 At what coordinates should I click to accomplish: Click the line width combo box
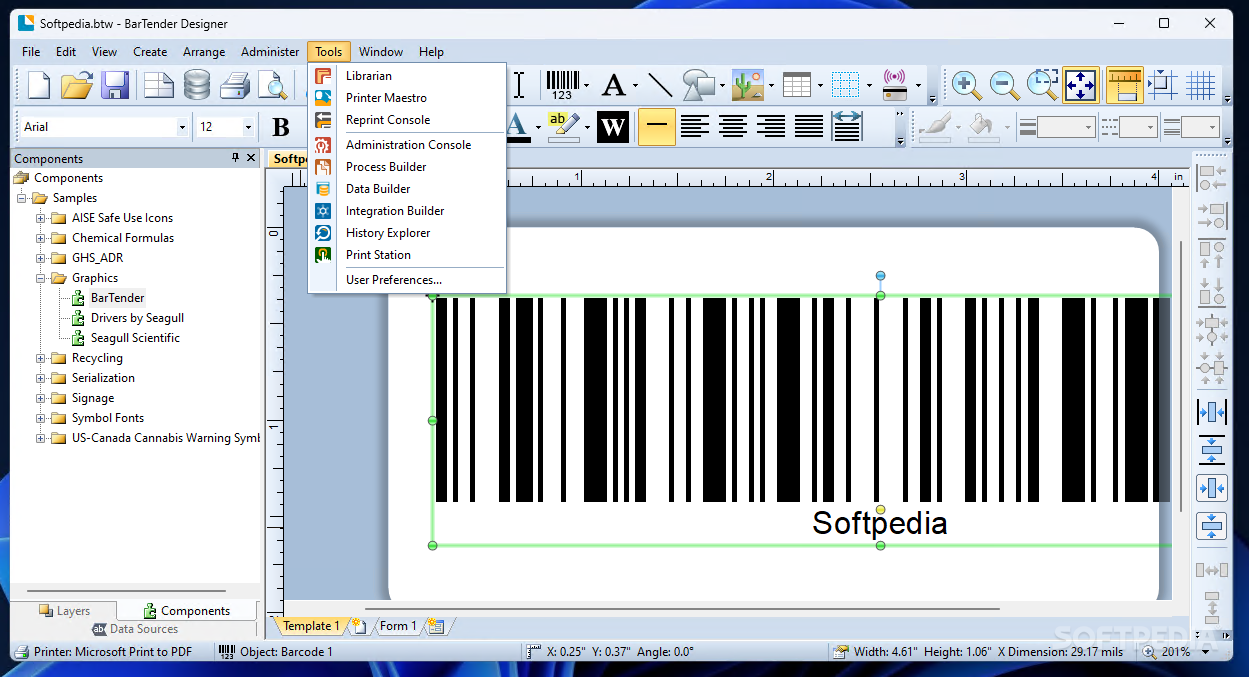coord(1066,127)
